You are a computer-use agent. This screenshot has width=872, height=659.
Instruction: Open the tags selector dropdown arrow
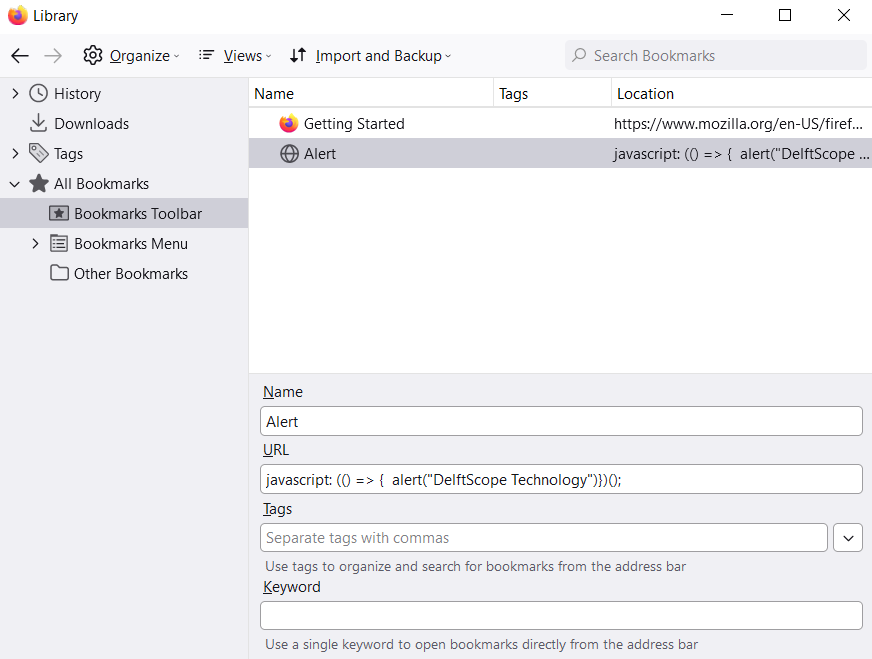pyautogui.click(x=848, y=538)
